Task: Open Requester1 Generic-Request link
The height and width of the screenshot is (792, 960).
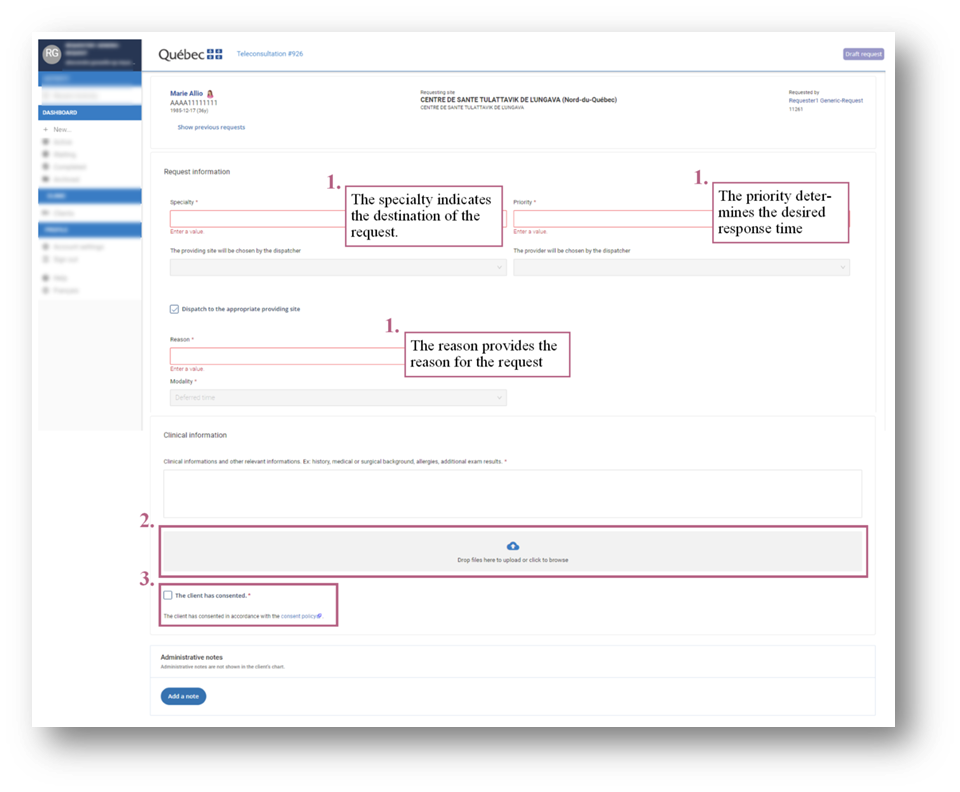Action: click(x=825, y=100)
